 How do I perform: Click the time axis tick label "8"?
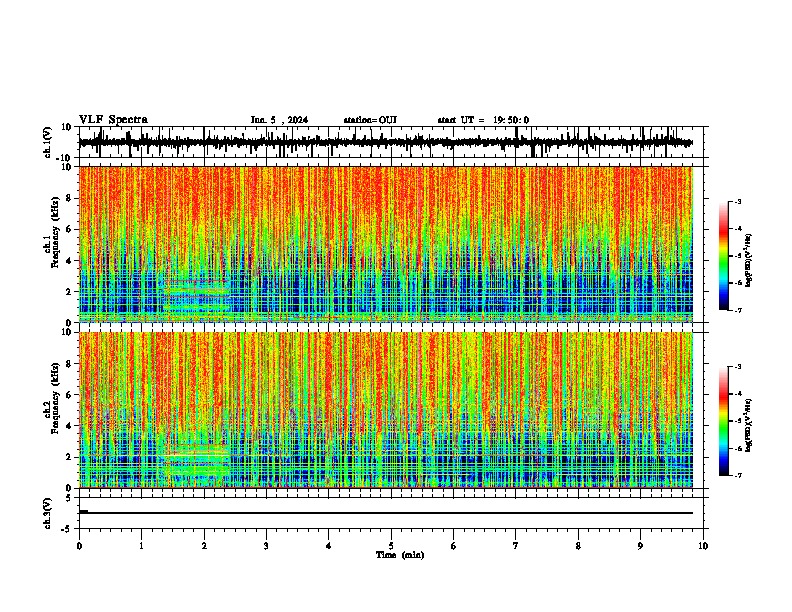click(x=578, y=546)
